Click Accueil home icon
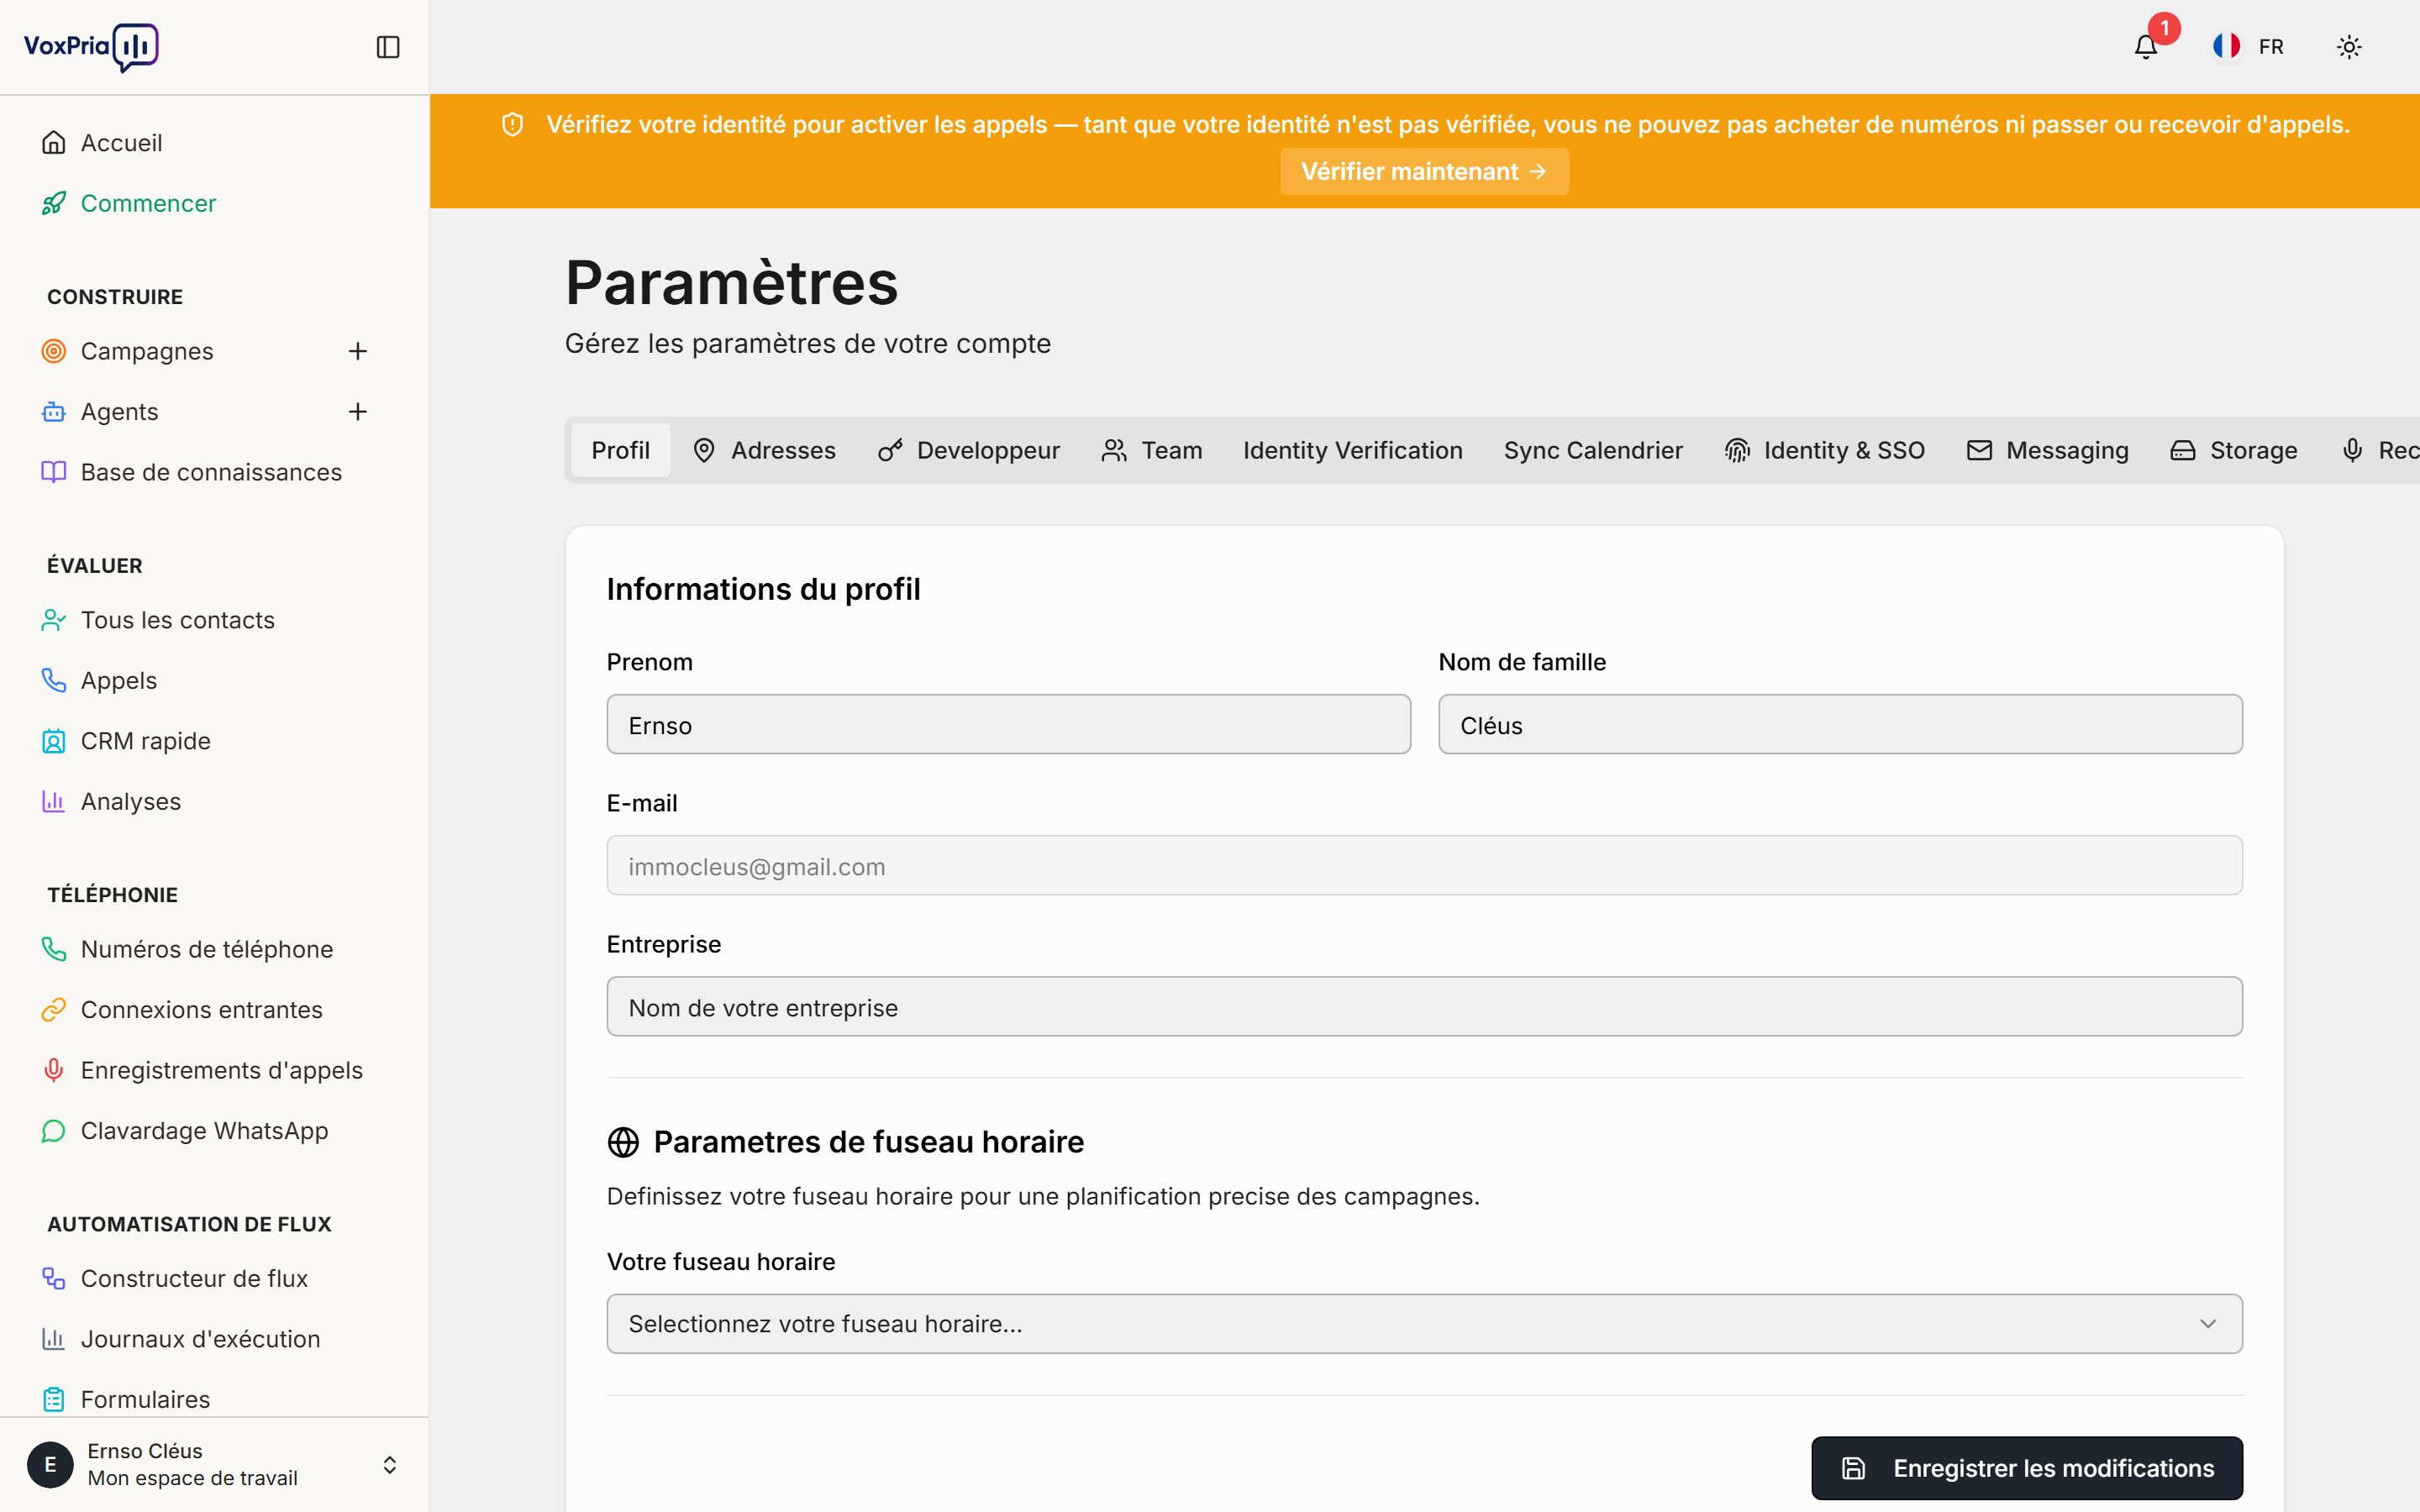Image resolution: width=2420 pixels, height=1512 pixels. pyautogui.click(x=54, y=143)
